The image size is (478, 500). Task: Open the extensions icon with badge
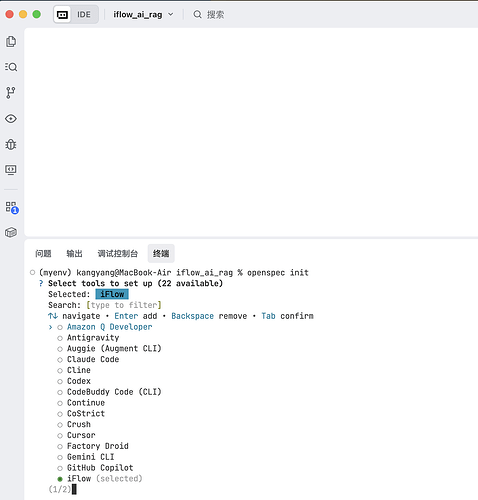click(12, 207)
